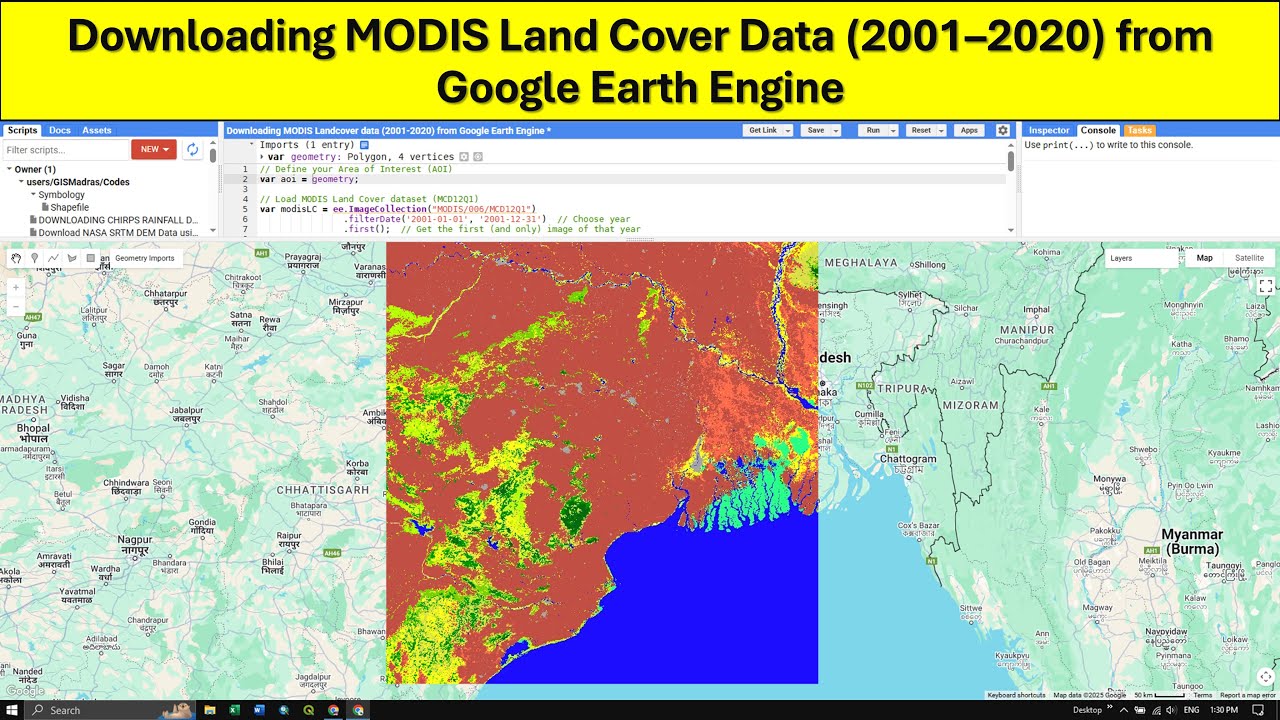The width and height of the screenshot is (1280, 720).
Task: Open QGIS from the taskbar
Action: 309,710
